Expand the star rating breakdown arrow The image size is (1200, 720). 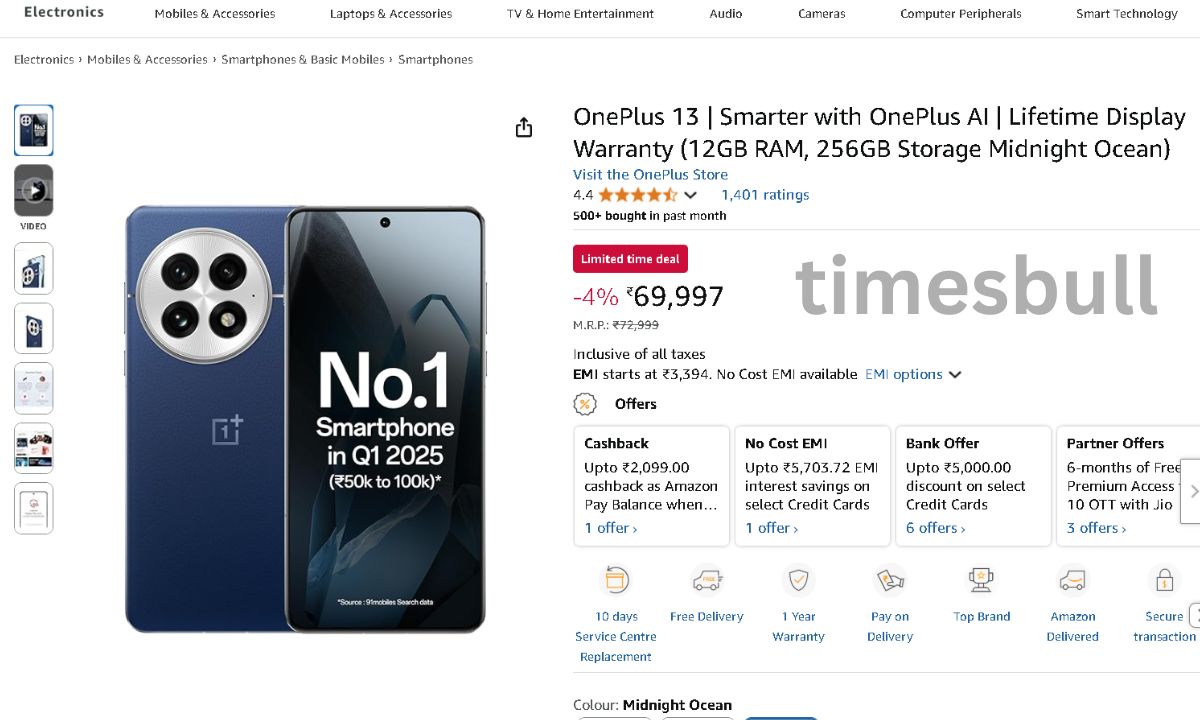coord(690,195)
